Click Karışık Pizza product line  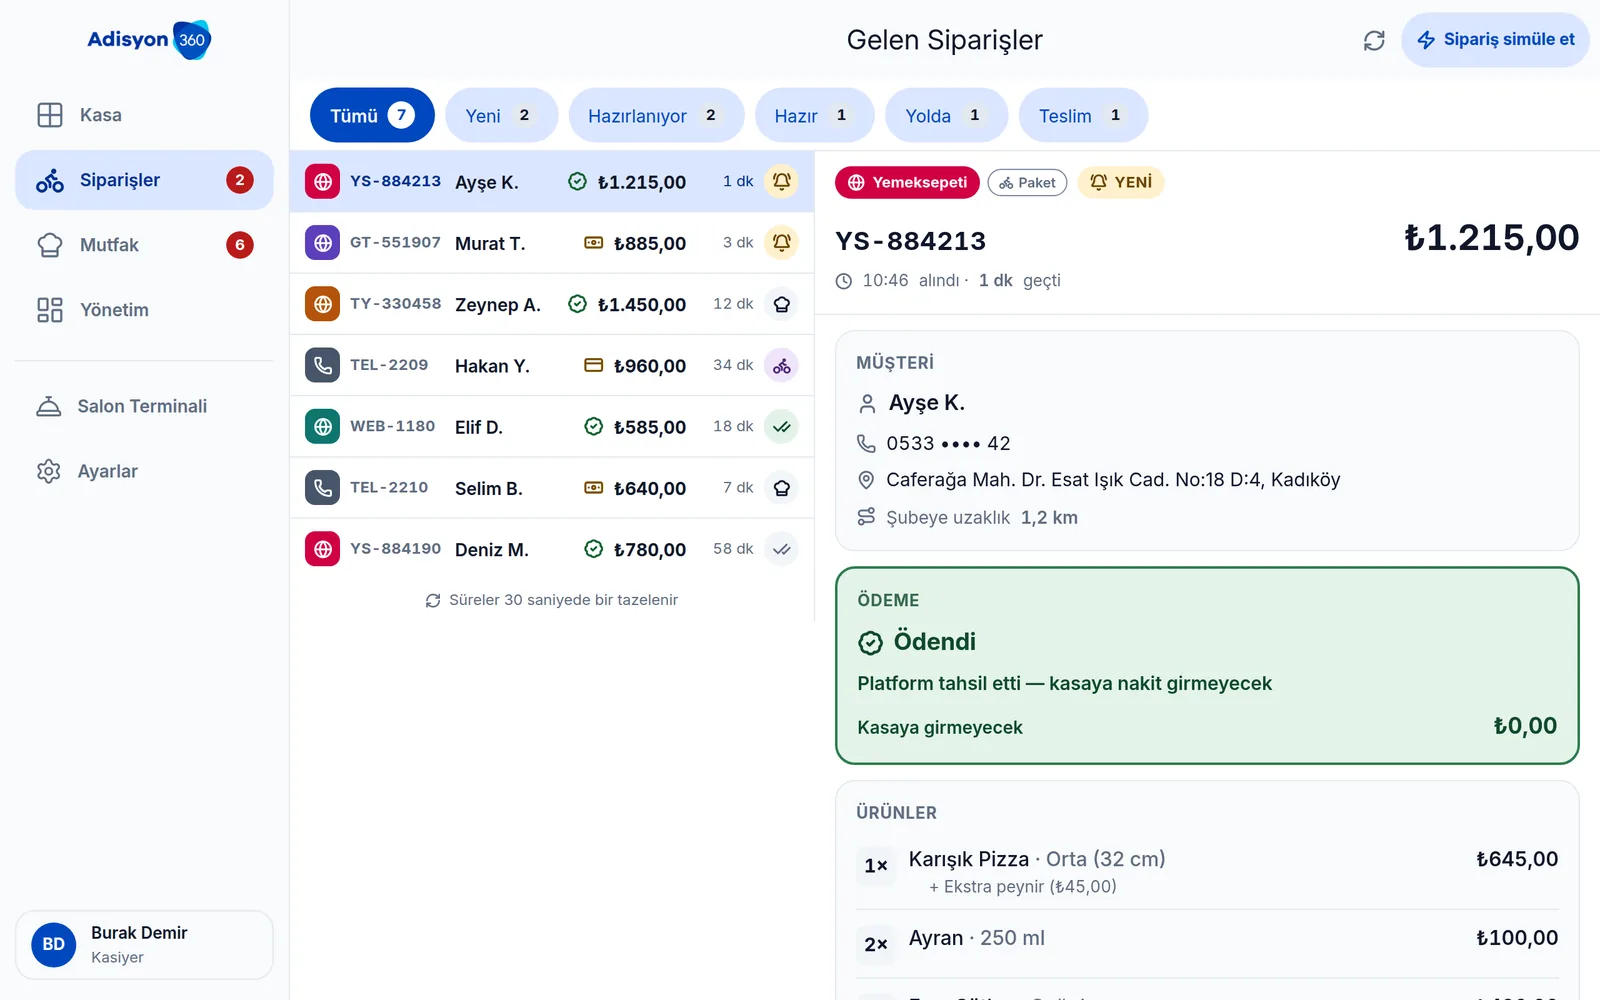point(1207,871)
